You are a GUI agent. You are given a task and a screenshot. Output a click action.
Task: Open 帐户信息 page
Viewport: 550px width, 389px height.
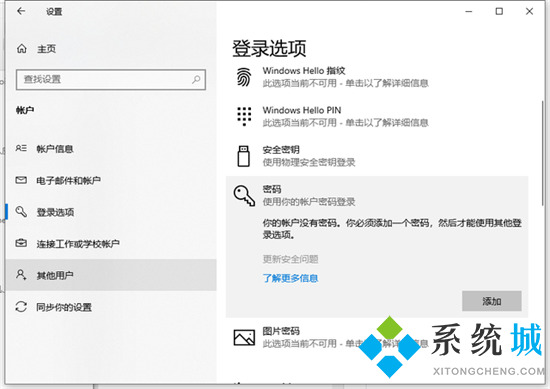coord(111,149)
